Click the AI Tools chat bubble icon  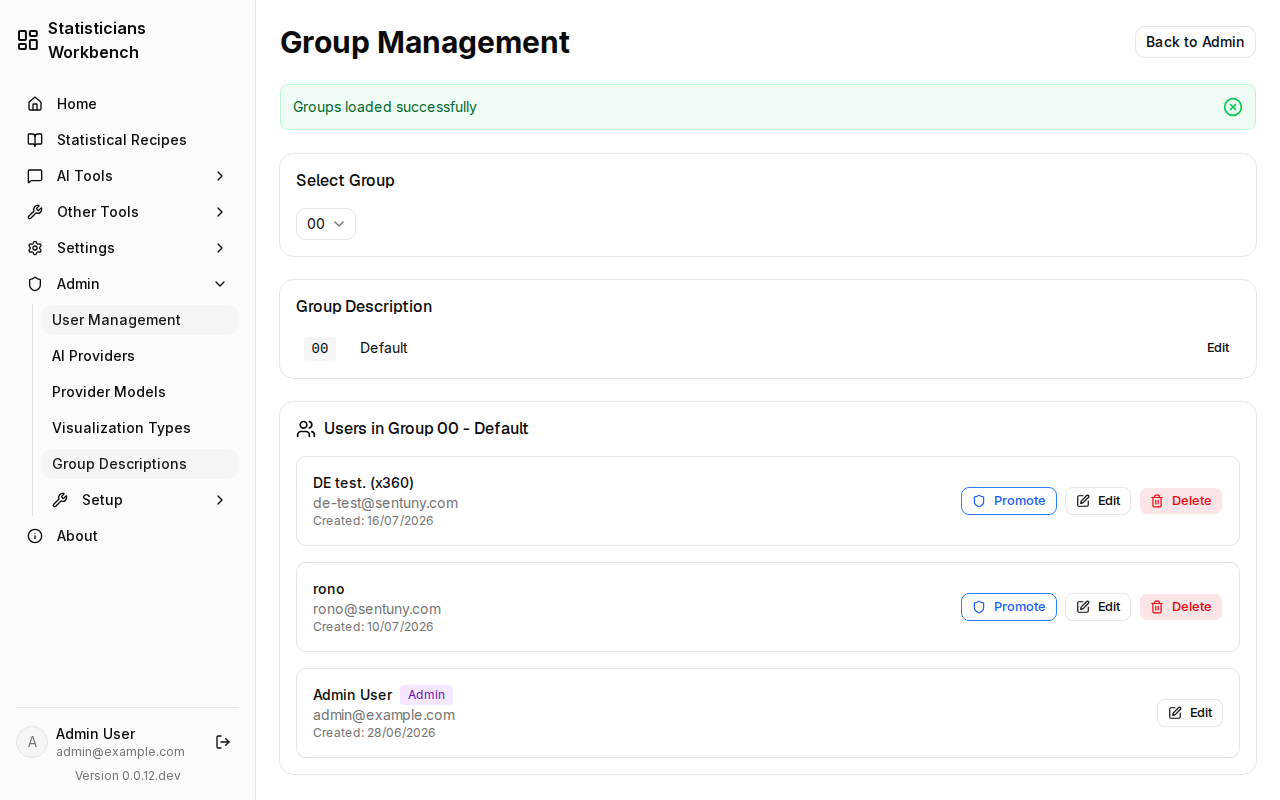coord(35,176)
